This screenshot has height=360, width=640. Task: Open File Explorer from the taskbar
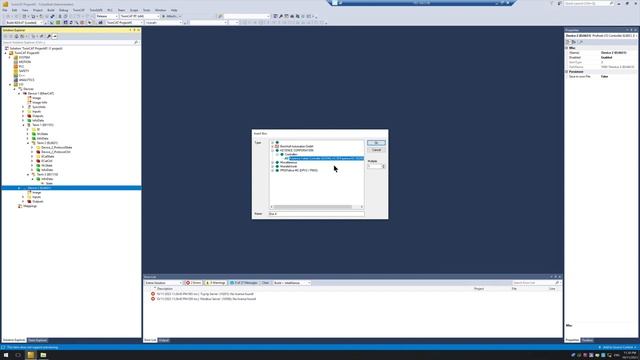click(43, 355)
